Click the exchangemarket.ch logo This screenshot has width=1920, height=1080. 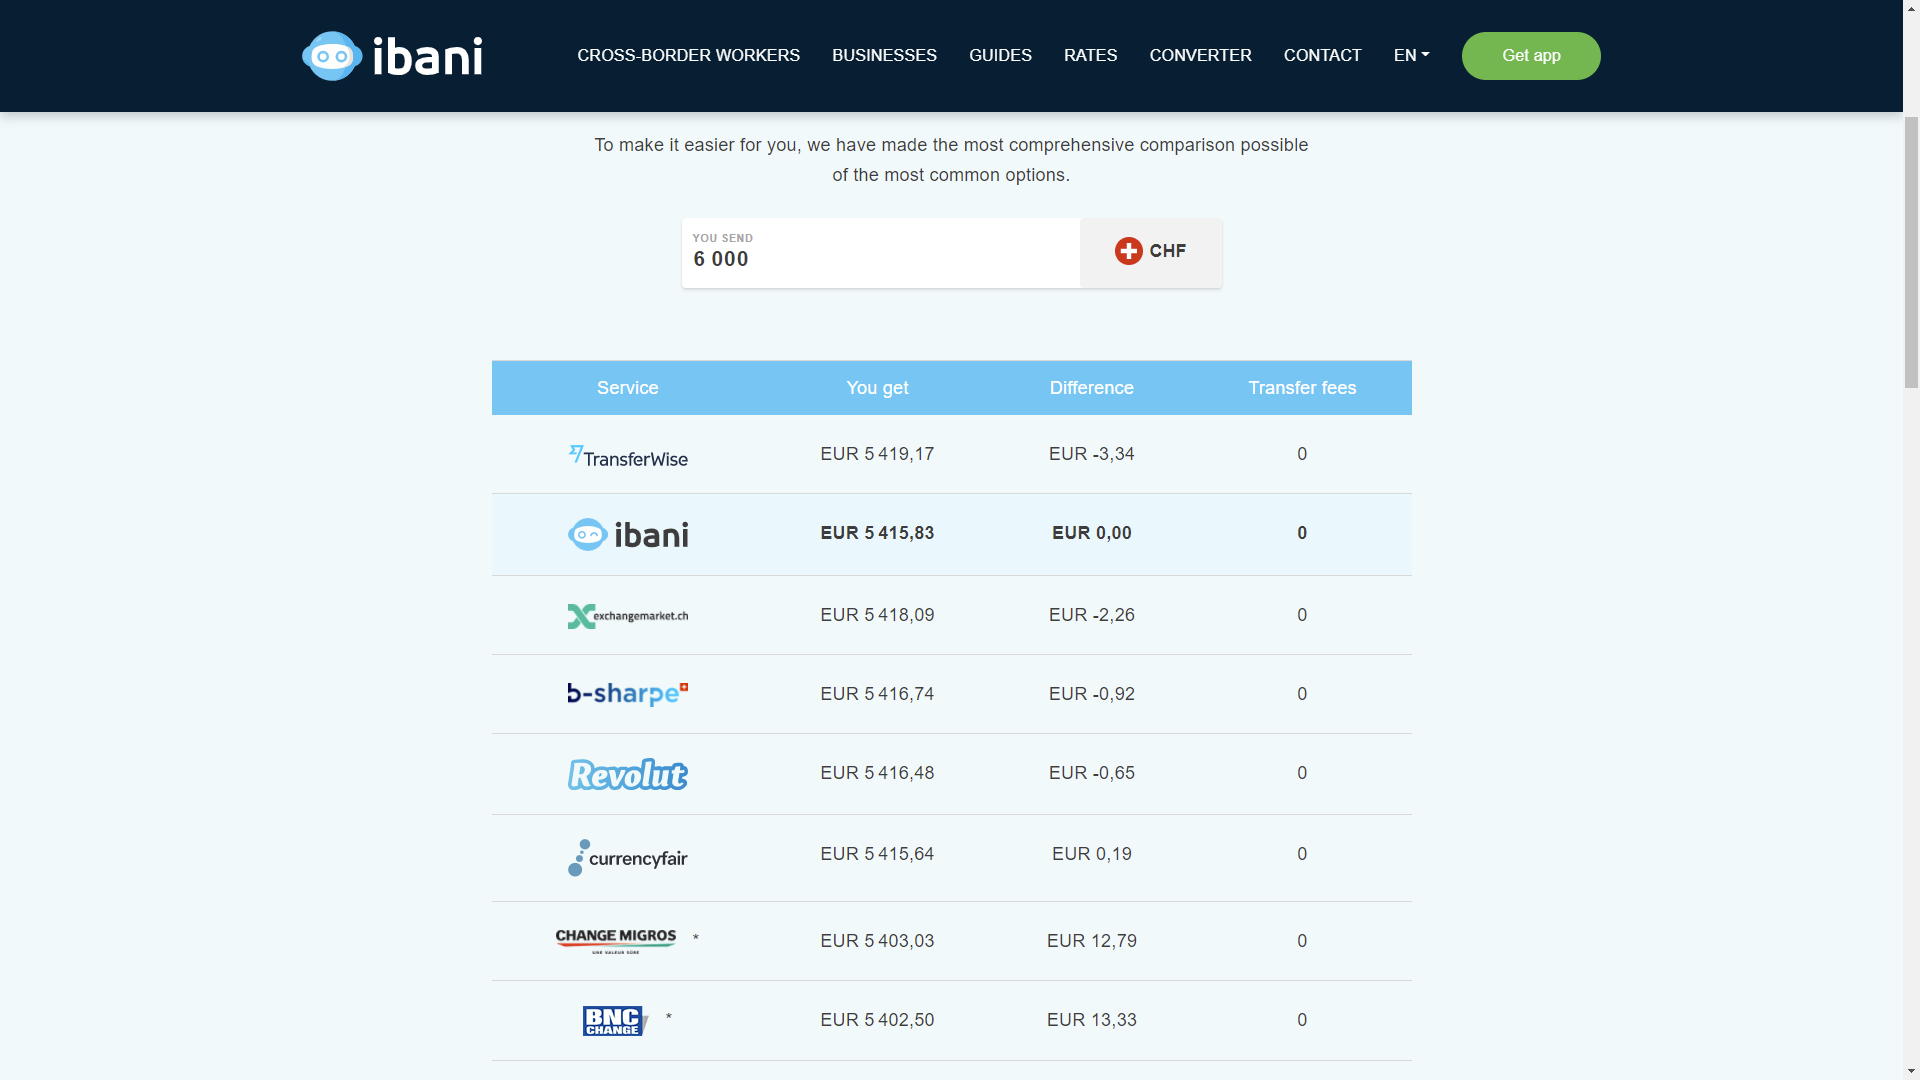pos(628,616)
